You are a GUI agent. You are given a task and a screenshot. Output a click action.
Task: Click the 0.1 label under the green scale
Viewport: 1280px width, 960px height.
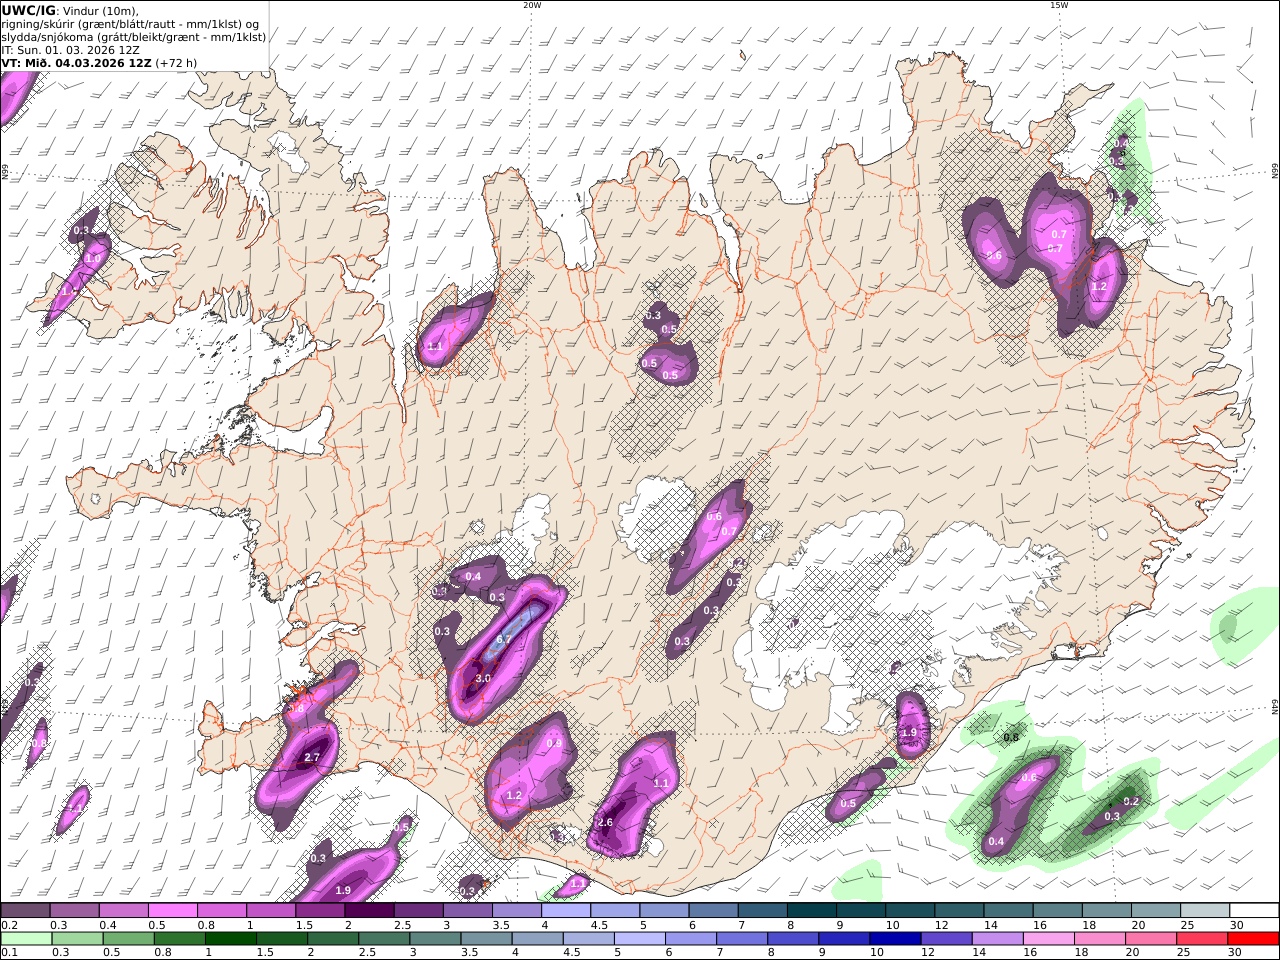click(8, 952)
